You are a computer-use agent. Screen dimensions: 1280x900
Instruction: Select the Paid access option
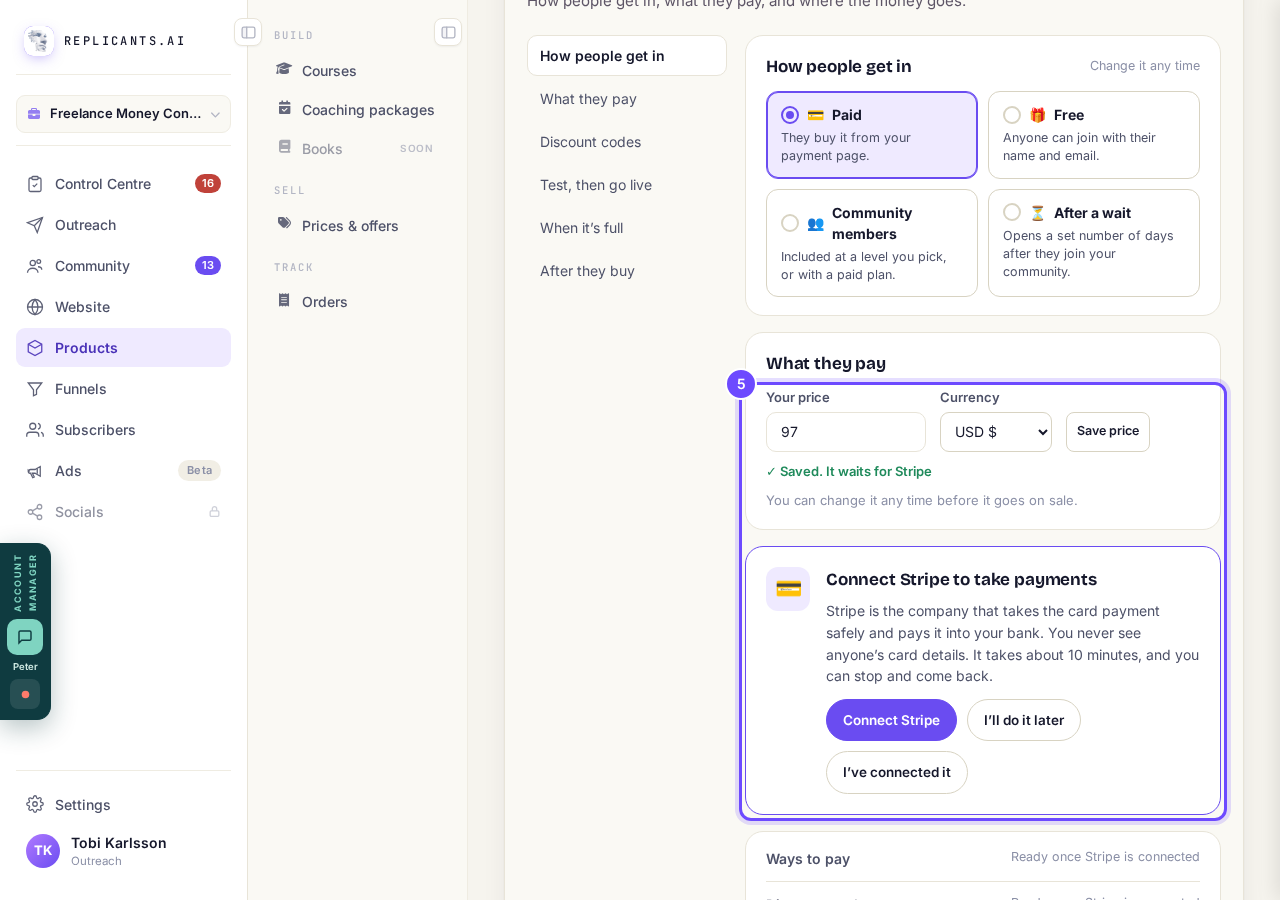[872, 135]
